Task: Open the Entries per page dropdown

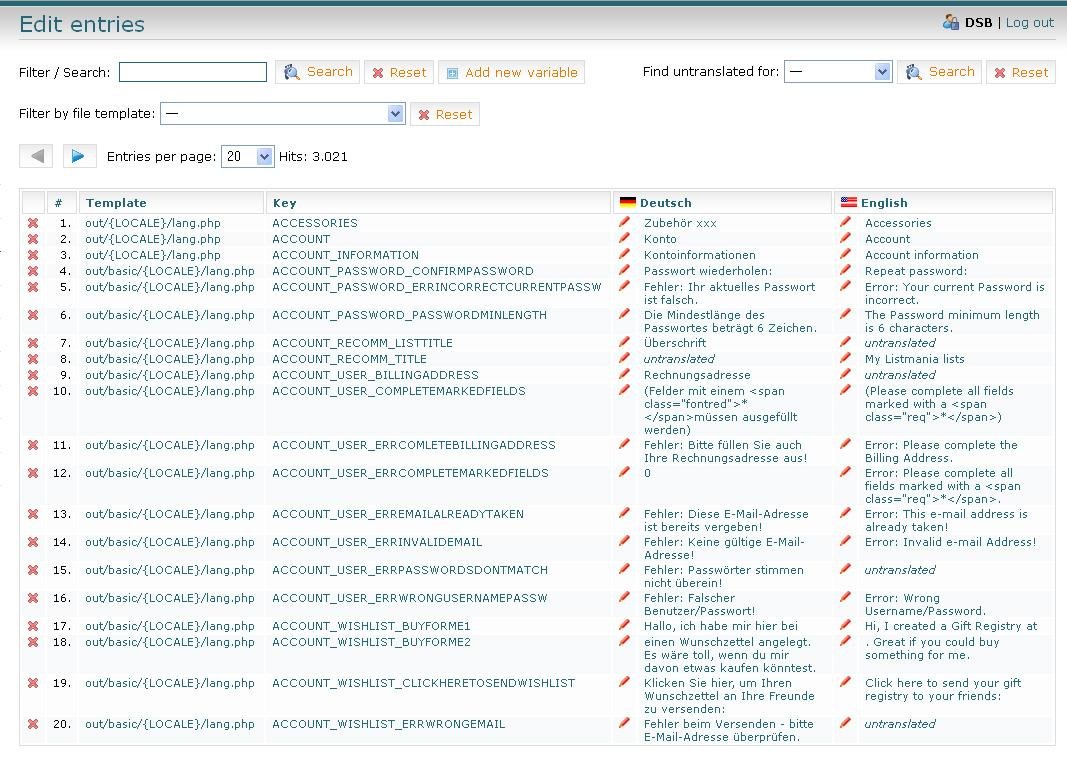Action: tap(247, 156)
